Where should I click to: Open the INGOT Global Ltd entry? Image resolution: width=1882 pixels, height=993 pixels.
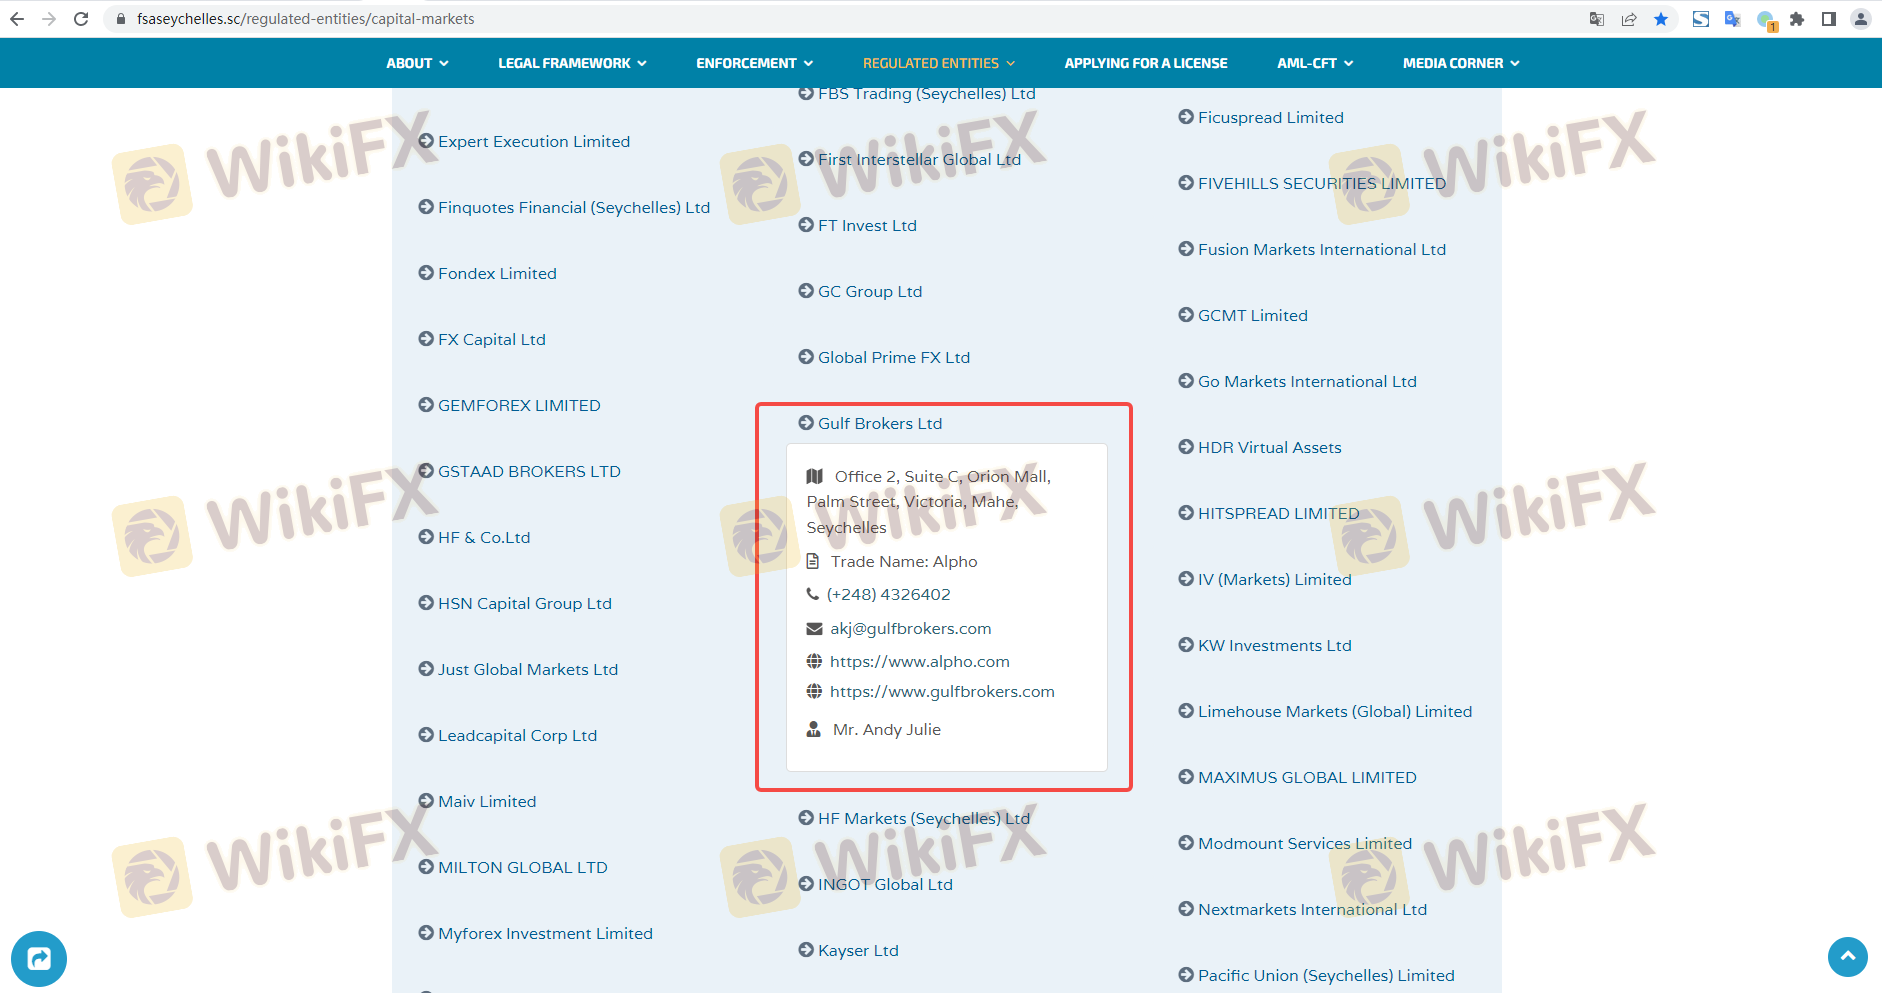tap(885, 884)
